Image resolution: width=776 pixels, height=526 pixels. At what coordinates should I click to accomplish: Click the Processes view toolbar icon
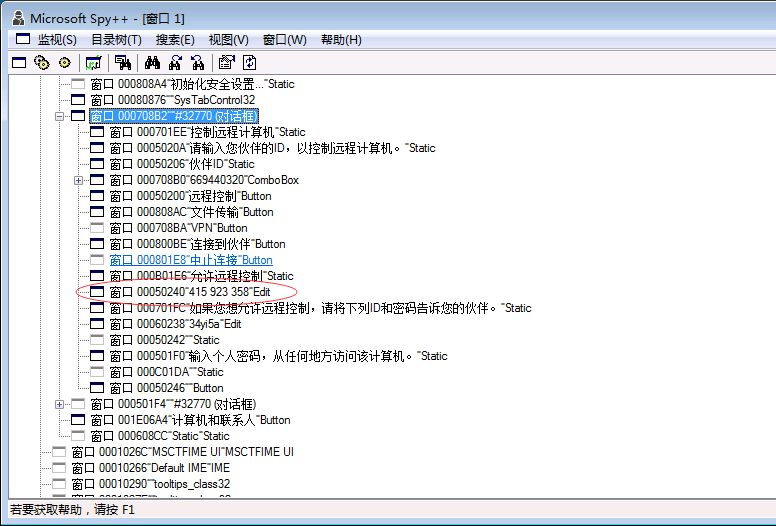[42, 63]
